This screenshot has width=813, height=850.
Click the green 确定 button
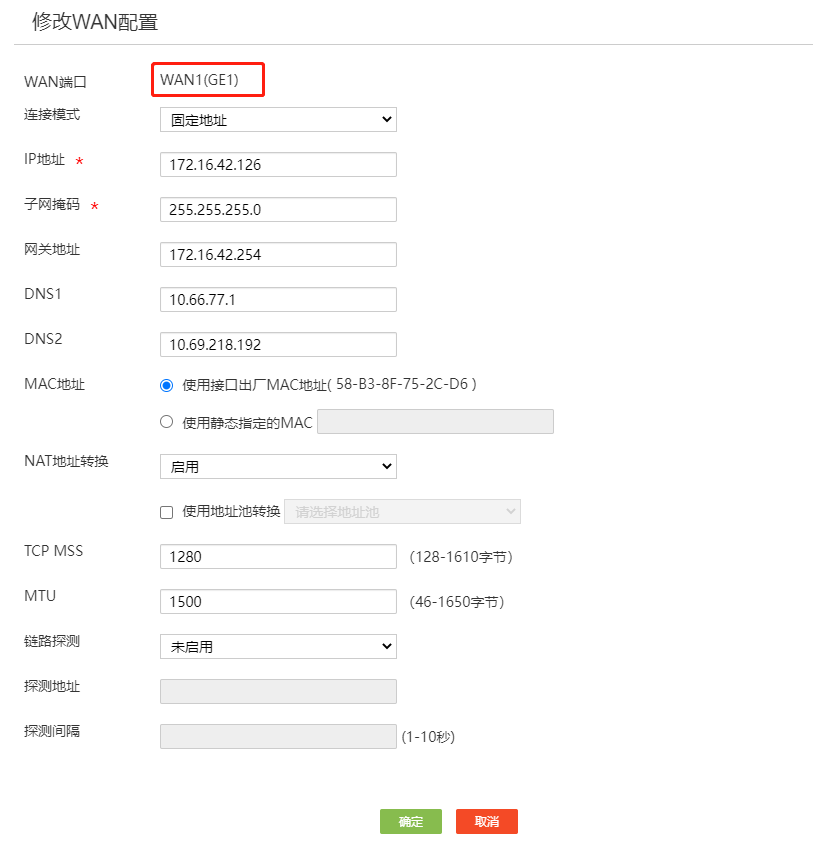pyautogui.click(x=411, y=821)
